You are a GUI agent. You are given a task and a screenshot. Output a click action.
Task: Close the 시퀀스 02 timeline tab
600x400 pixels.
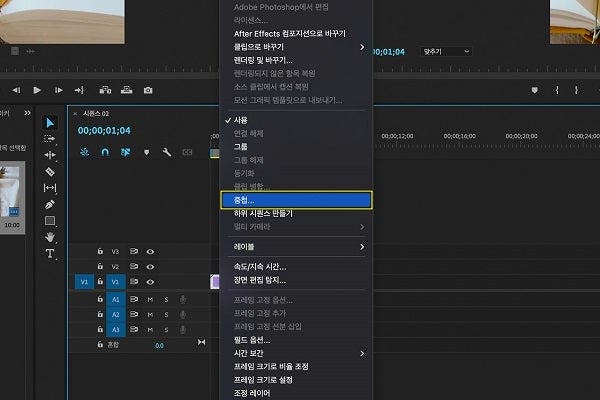tap(75, 114)
